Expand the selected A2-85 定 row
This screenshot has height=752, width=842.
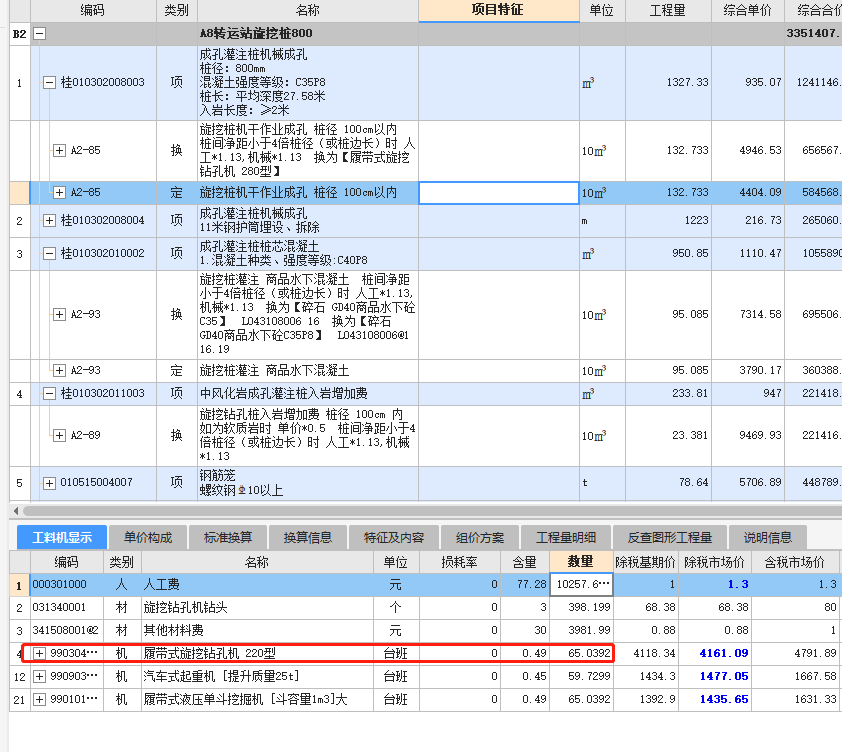point(59,192)
